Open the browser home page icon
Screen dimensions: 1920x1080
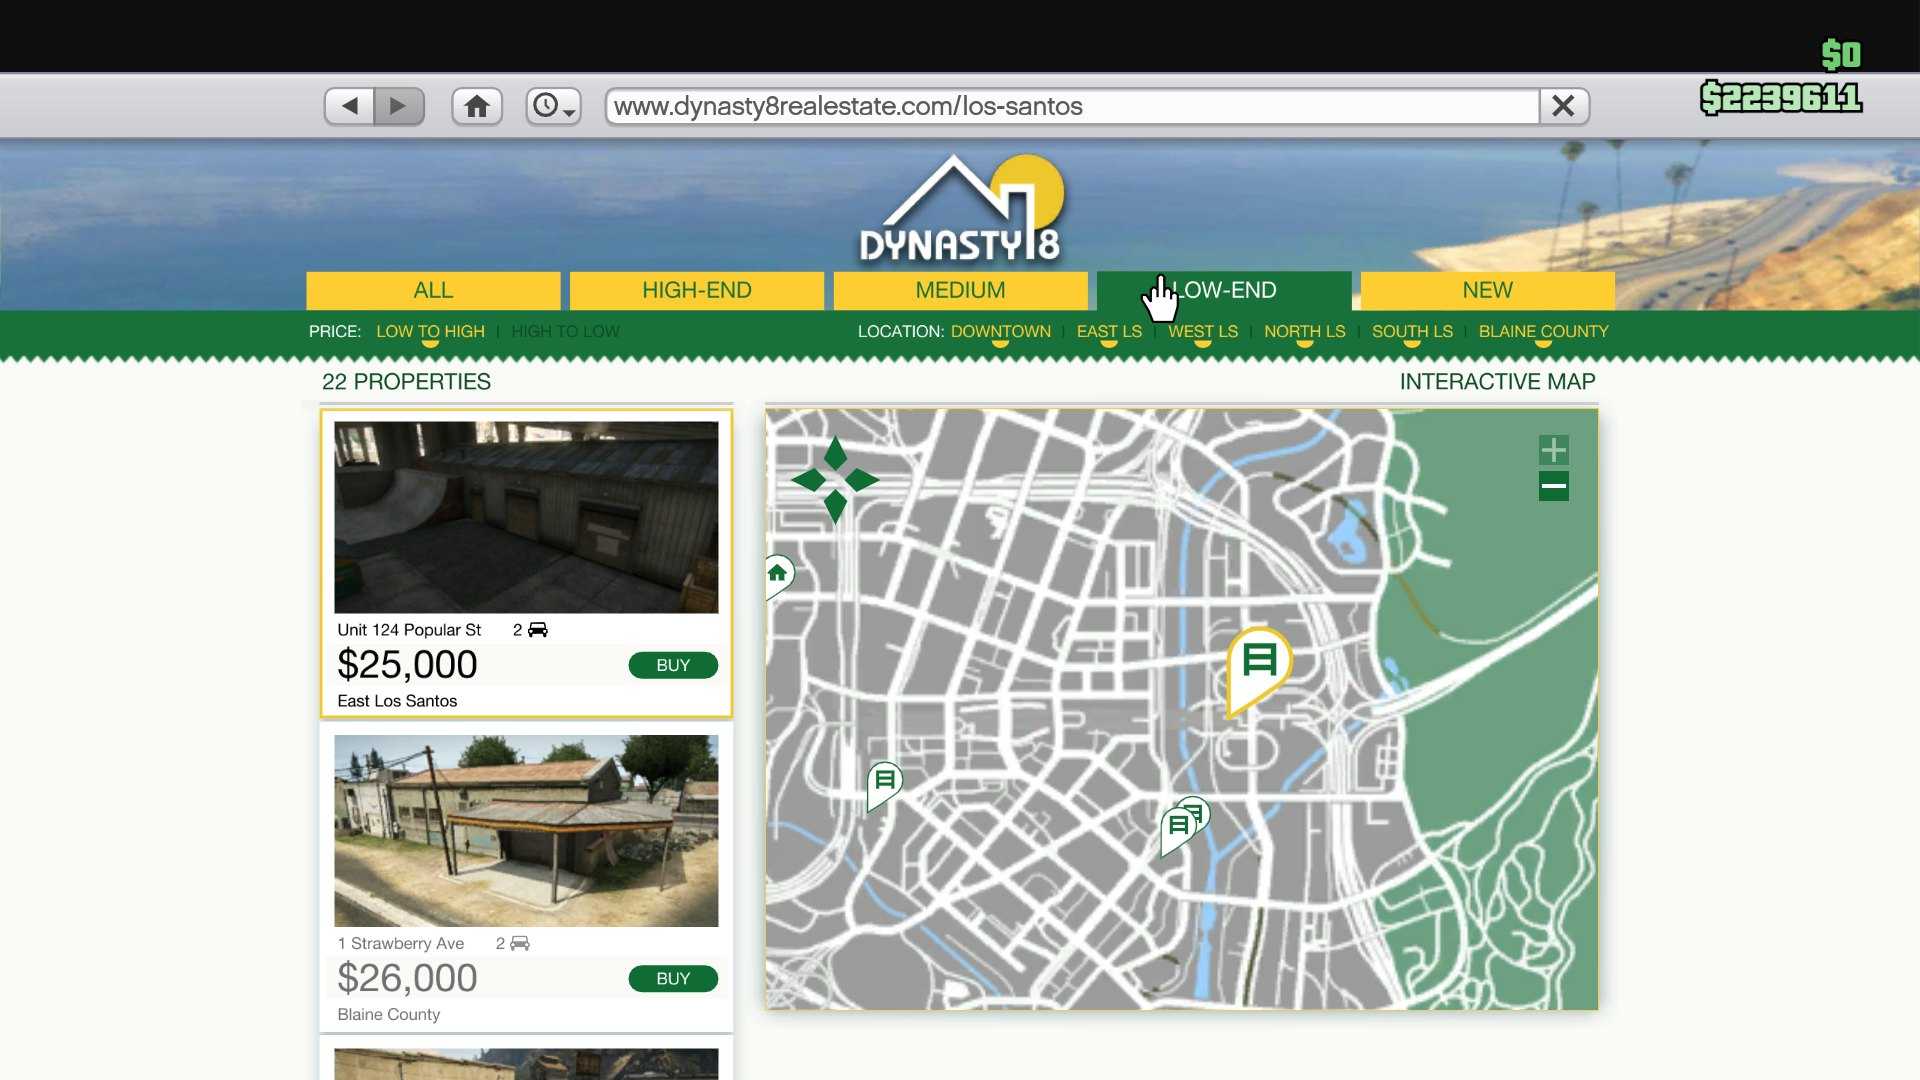tap(477, 106)
